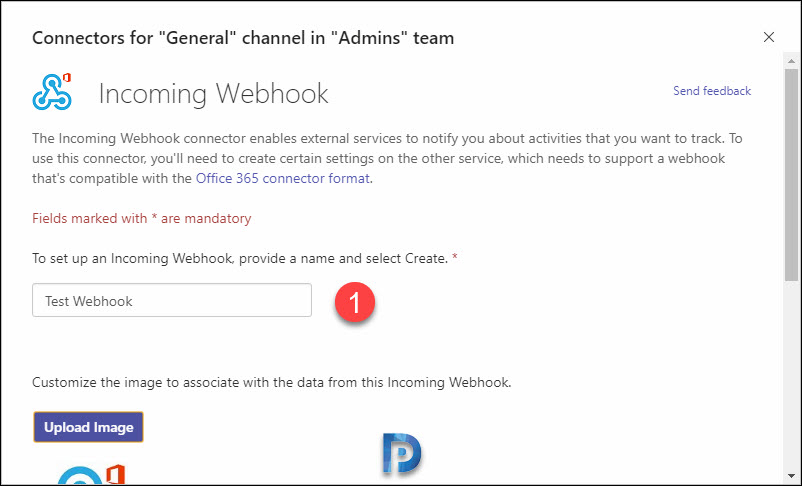This screenshot has height=486, width=802.
Task: Click the scrollbar up arrow
Action: [x=791, y=61]
